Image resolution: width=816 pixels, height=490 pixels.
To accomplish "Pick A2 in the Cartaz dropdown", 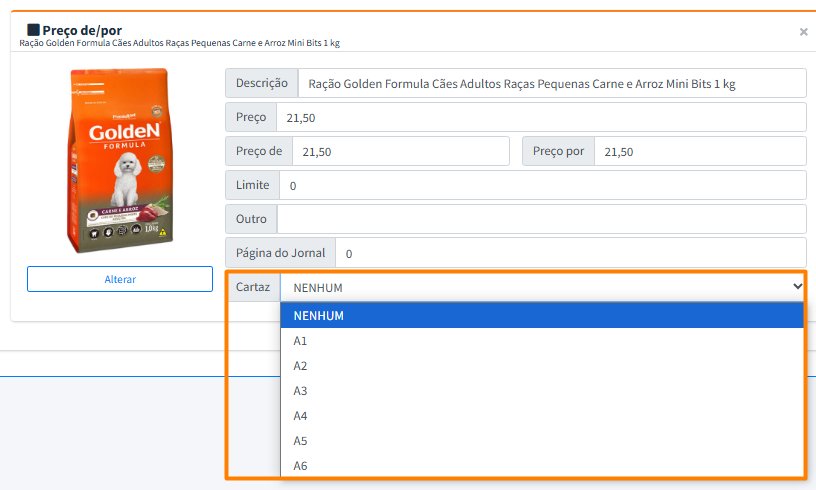I will tap(542, 366).
